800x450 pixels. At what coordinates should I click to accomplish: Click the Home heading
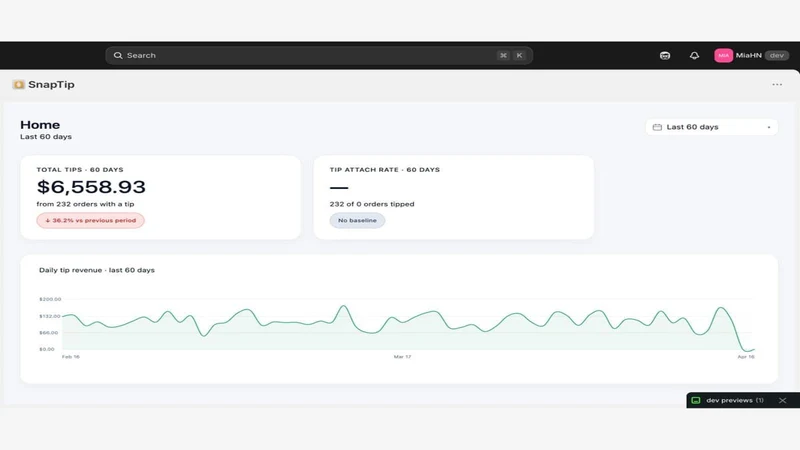(x=40, y=124)
